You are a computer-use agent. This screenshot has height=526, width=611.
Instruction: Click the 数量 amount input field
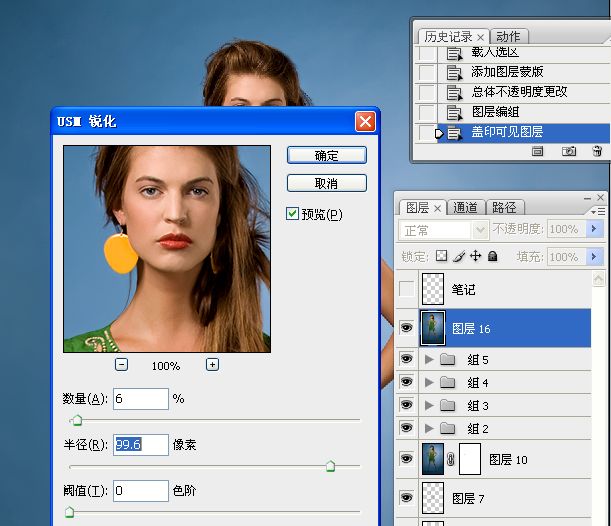point(141,399)
